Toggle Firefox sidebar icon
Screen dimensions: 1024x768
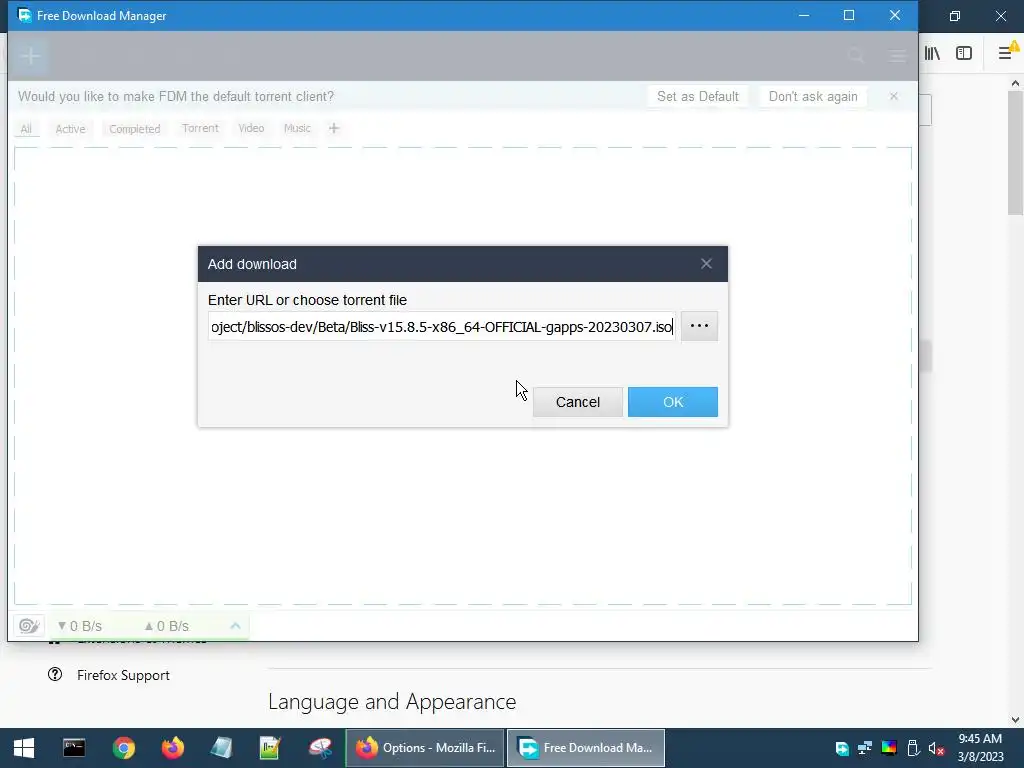(x=964, y=53)
